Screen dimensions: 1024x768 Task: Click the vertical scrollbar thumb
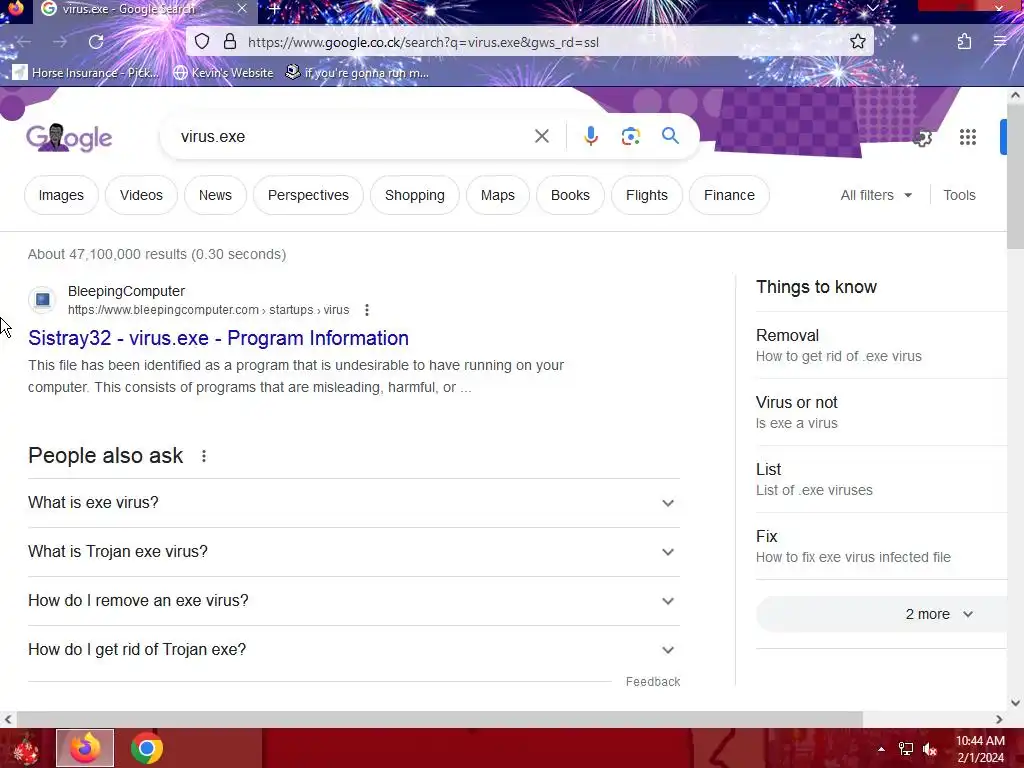1015,176
